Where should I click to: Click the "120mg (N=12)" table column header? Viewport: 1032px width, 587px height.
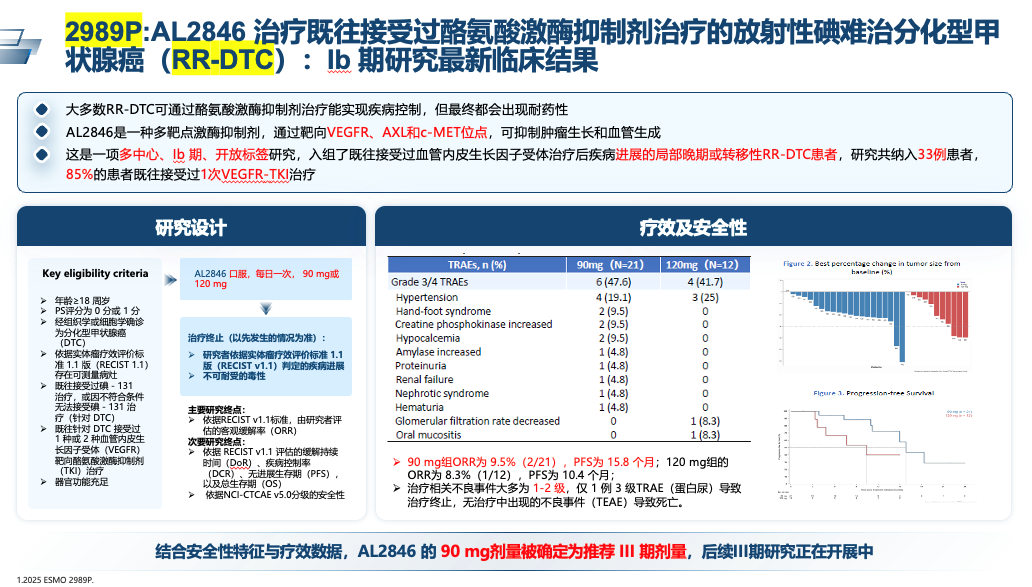point(704,264)
